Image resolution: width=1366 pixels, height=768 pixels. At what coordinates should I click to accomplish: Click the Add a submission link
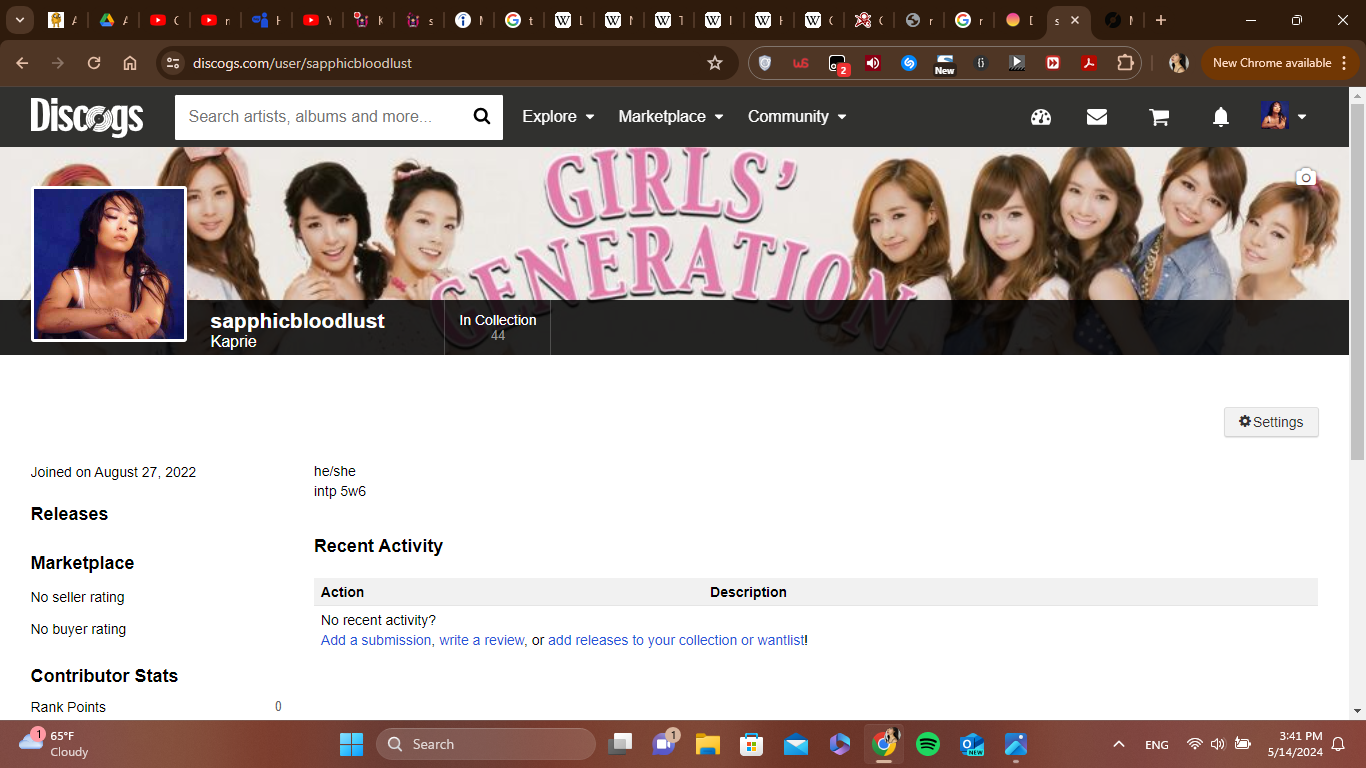coord(376,640)
